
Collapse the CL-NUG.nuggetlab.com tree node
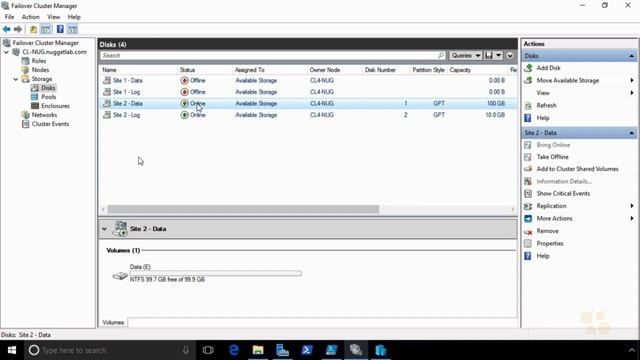(x=7, y=52)
